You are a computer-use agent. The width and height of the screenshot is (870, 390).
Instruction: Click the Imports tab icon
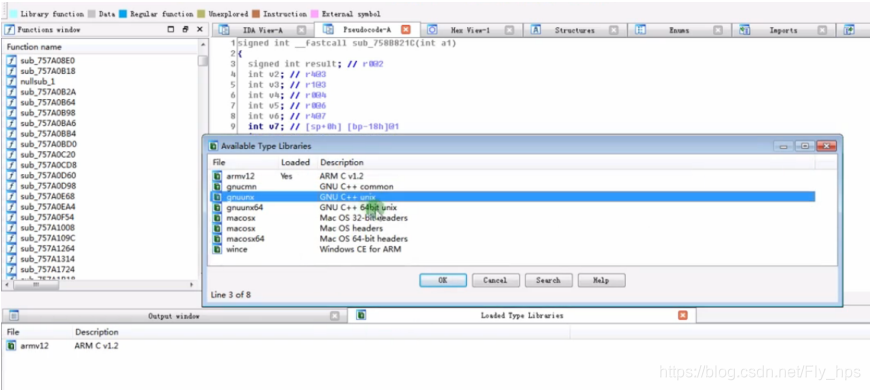coord(745,30)
